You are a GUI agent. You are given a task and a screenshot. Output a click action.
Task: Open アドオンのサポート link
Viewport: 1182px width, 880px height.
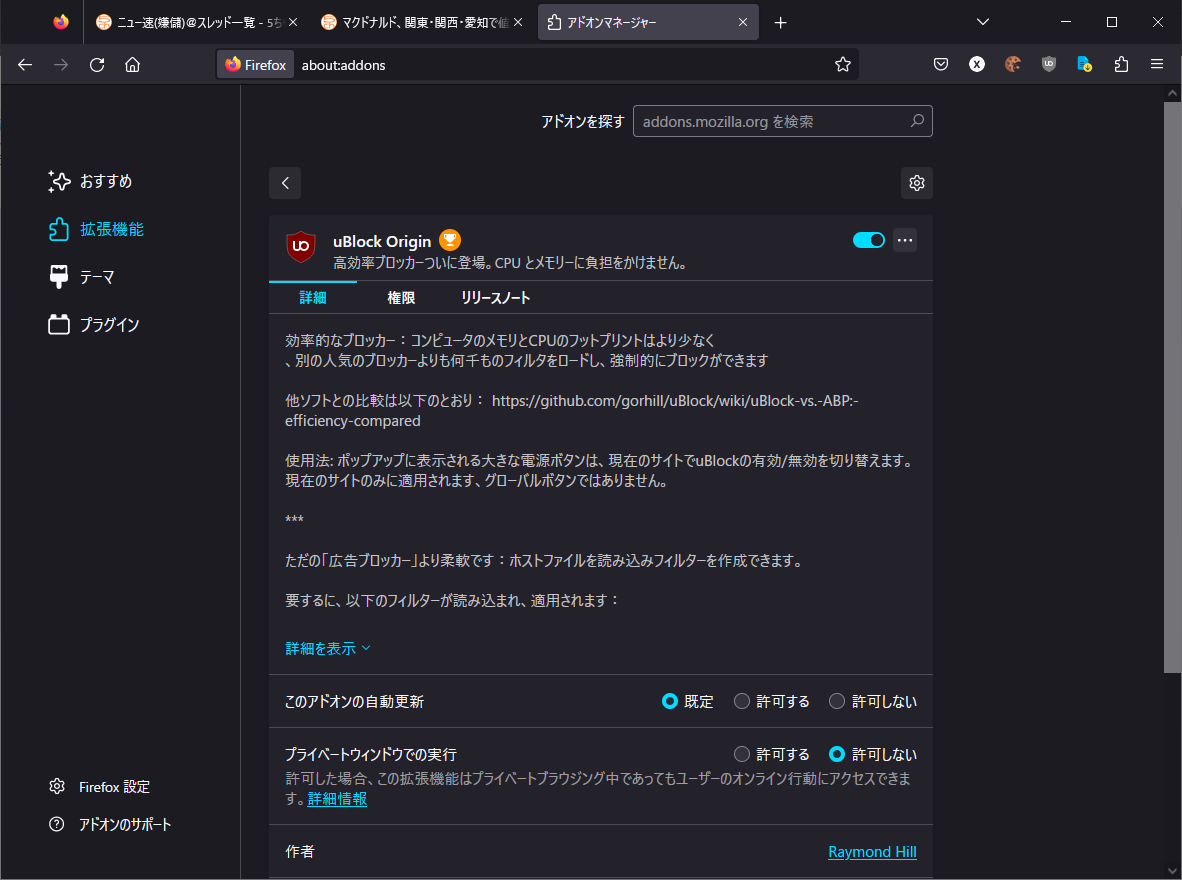click(109, 824)
